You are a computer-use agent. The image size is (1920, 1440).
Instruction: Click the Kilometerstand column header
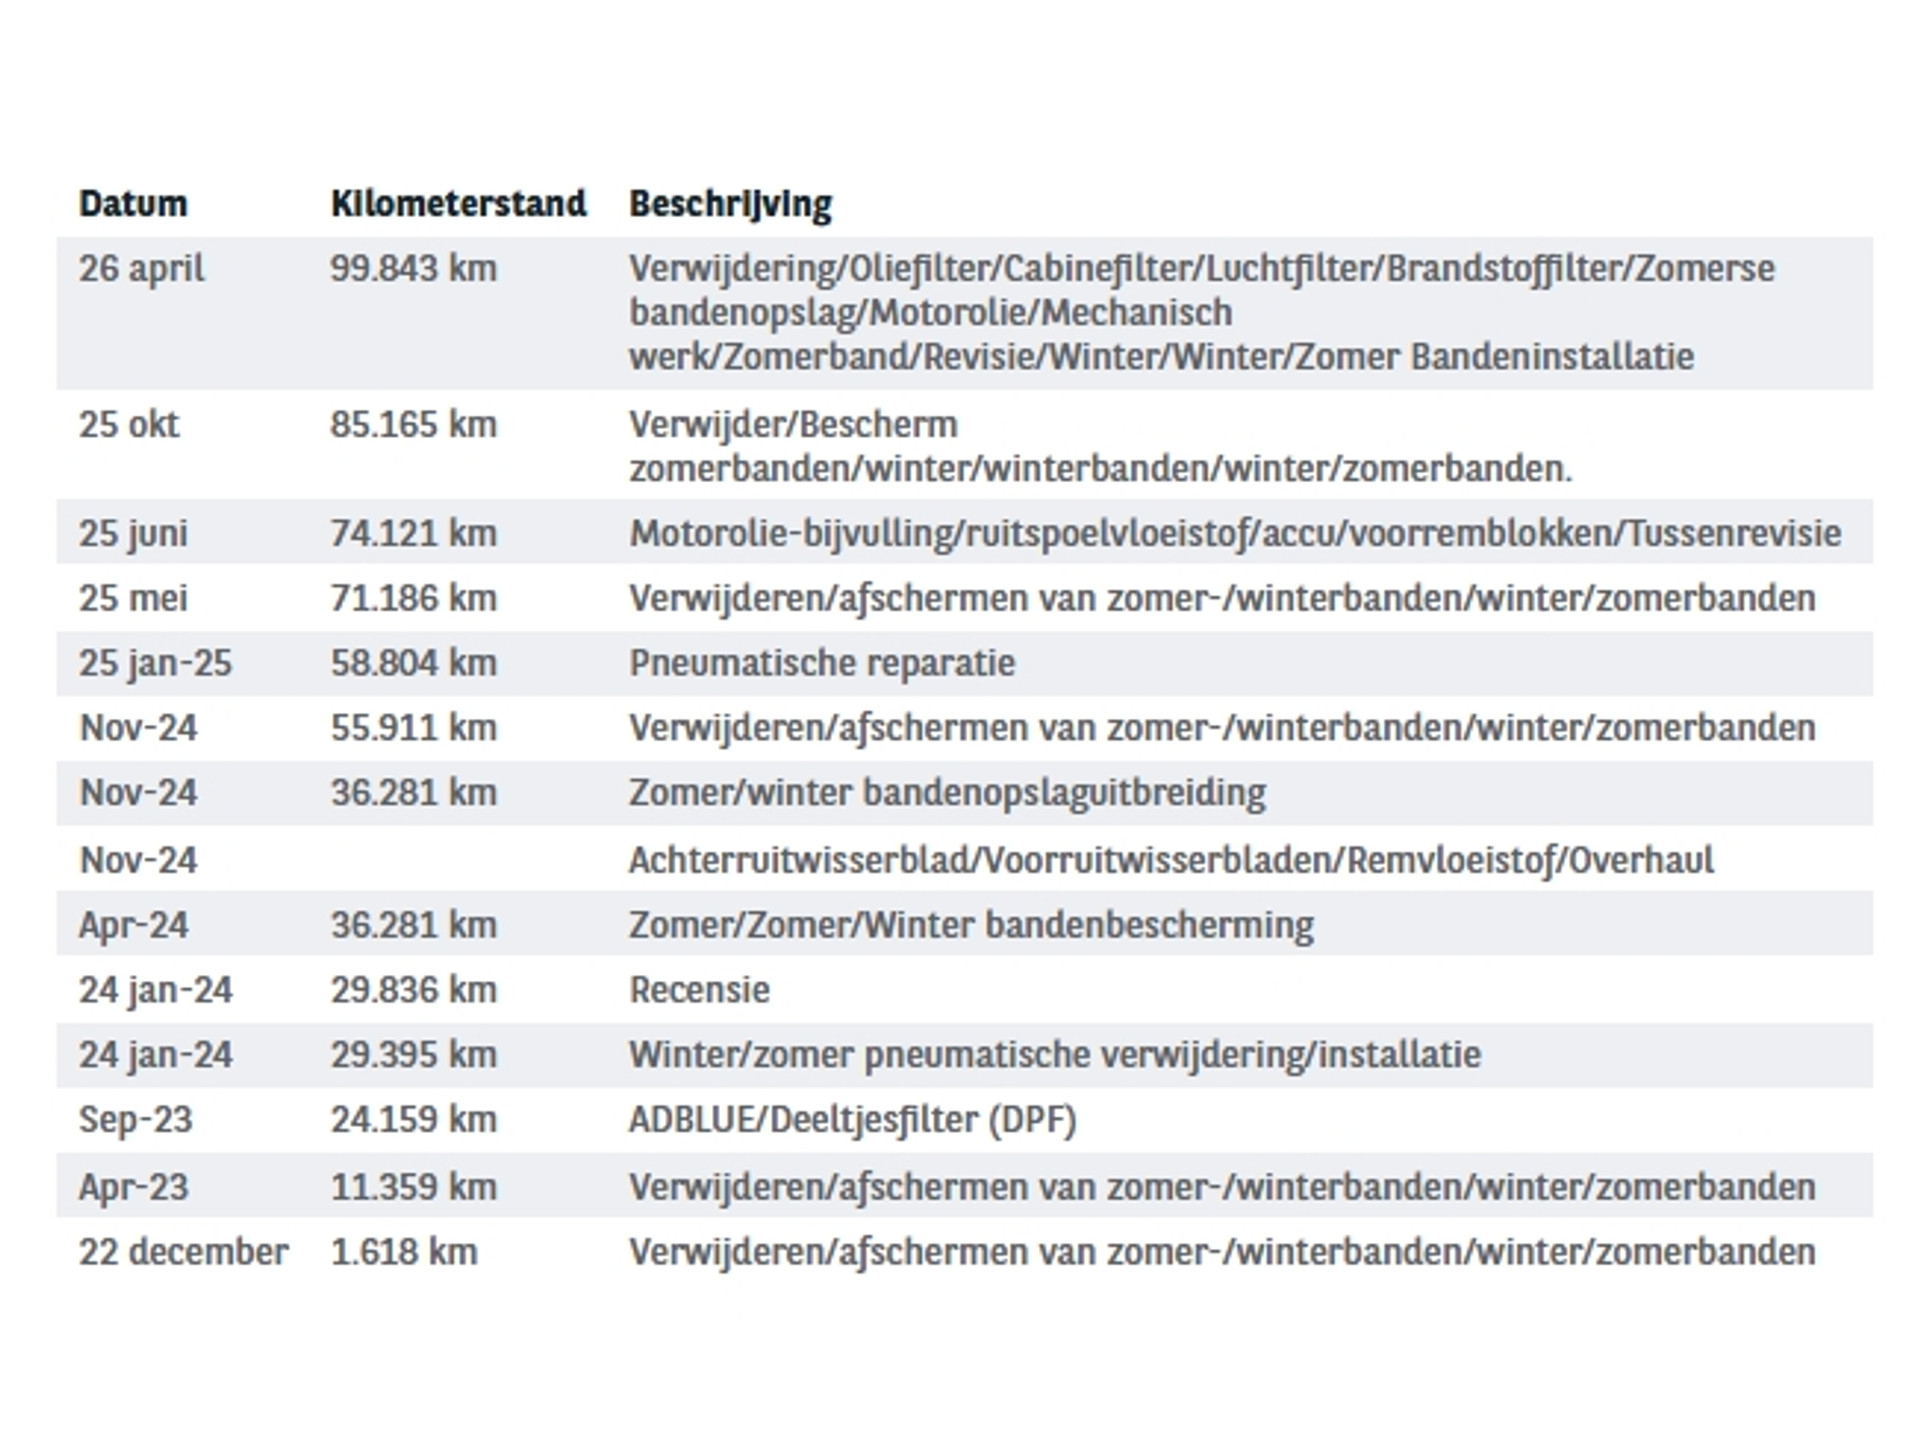(x=458, y=203)
